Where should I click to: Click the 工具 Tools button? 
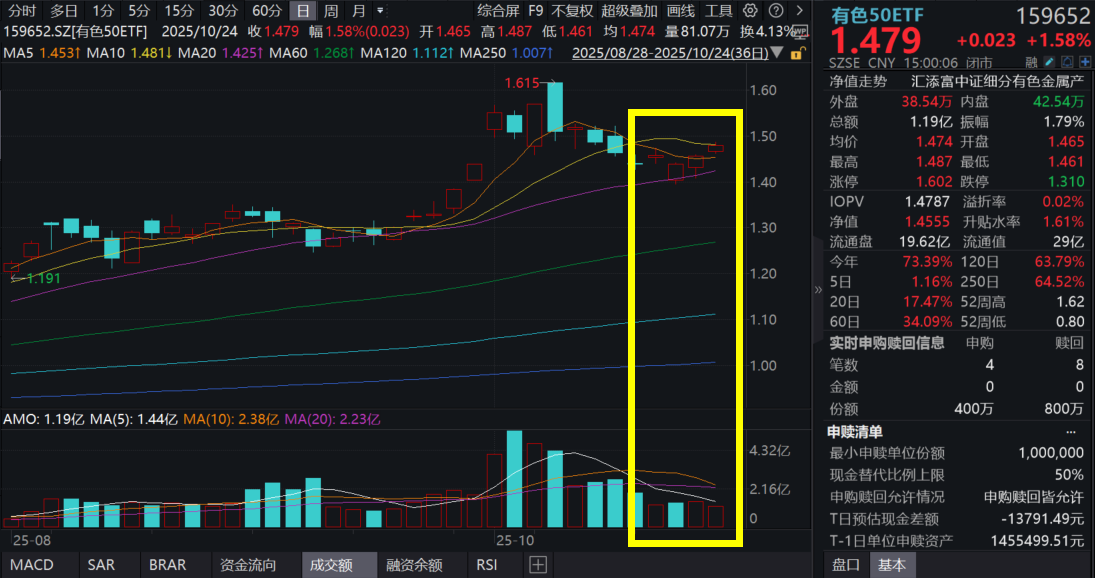(719, 12)
